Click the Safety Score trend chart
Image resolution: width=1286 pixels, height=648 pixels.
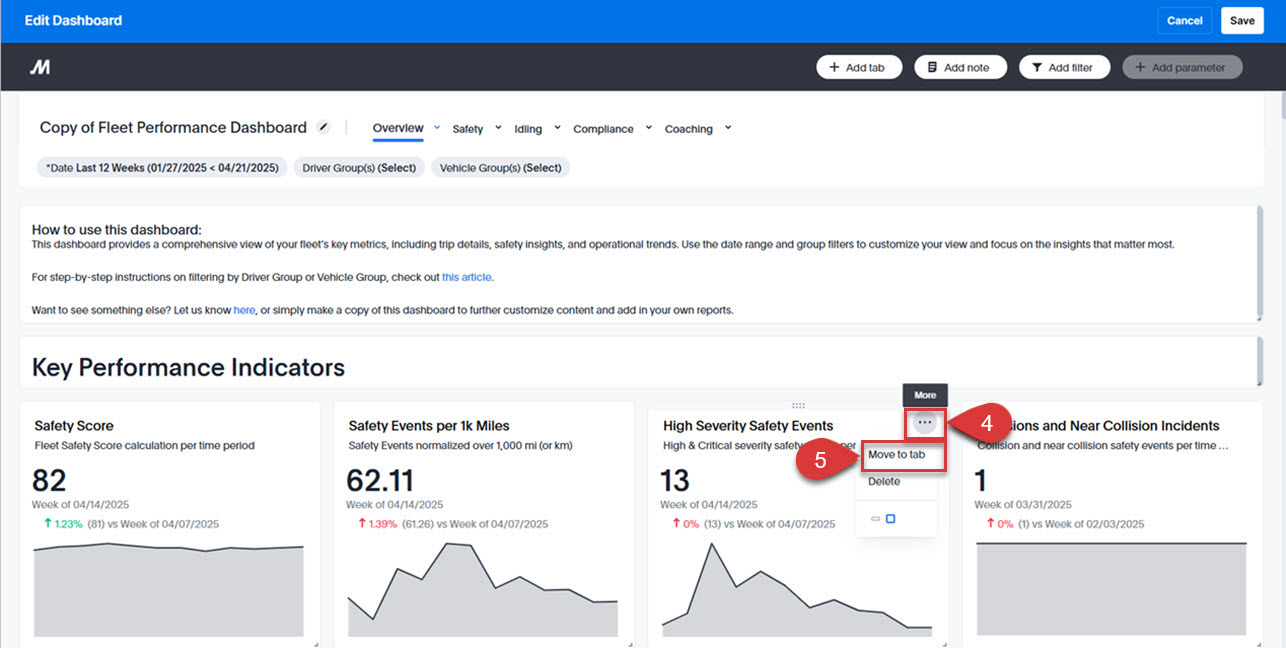click(169, 590)
